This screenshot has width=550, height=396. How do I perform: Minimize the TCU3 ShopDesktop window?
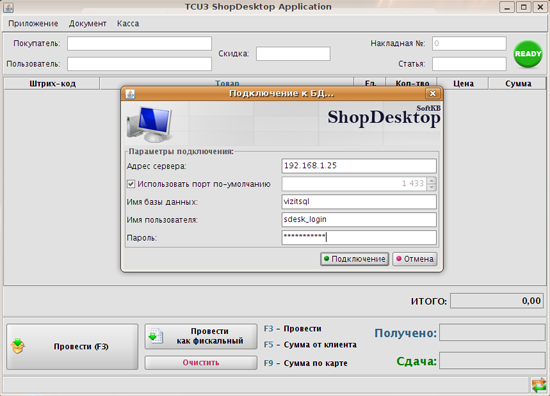[507, 7]
